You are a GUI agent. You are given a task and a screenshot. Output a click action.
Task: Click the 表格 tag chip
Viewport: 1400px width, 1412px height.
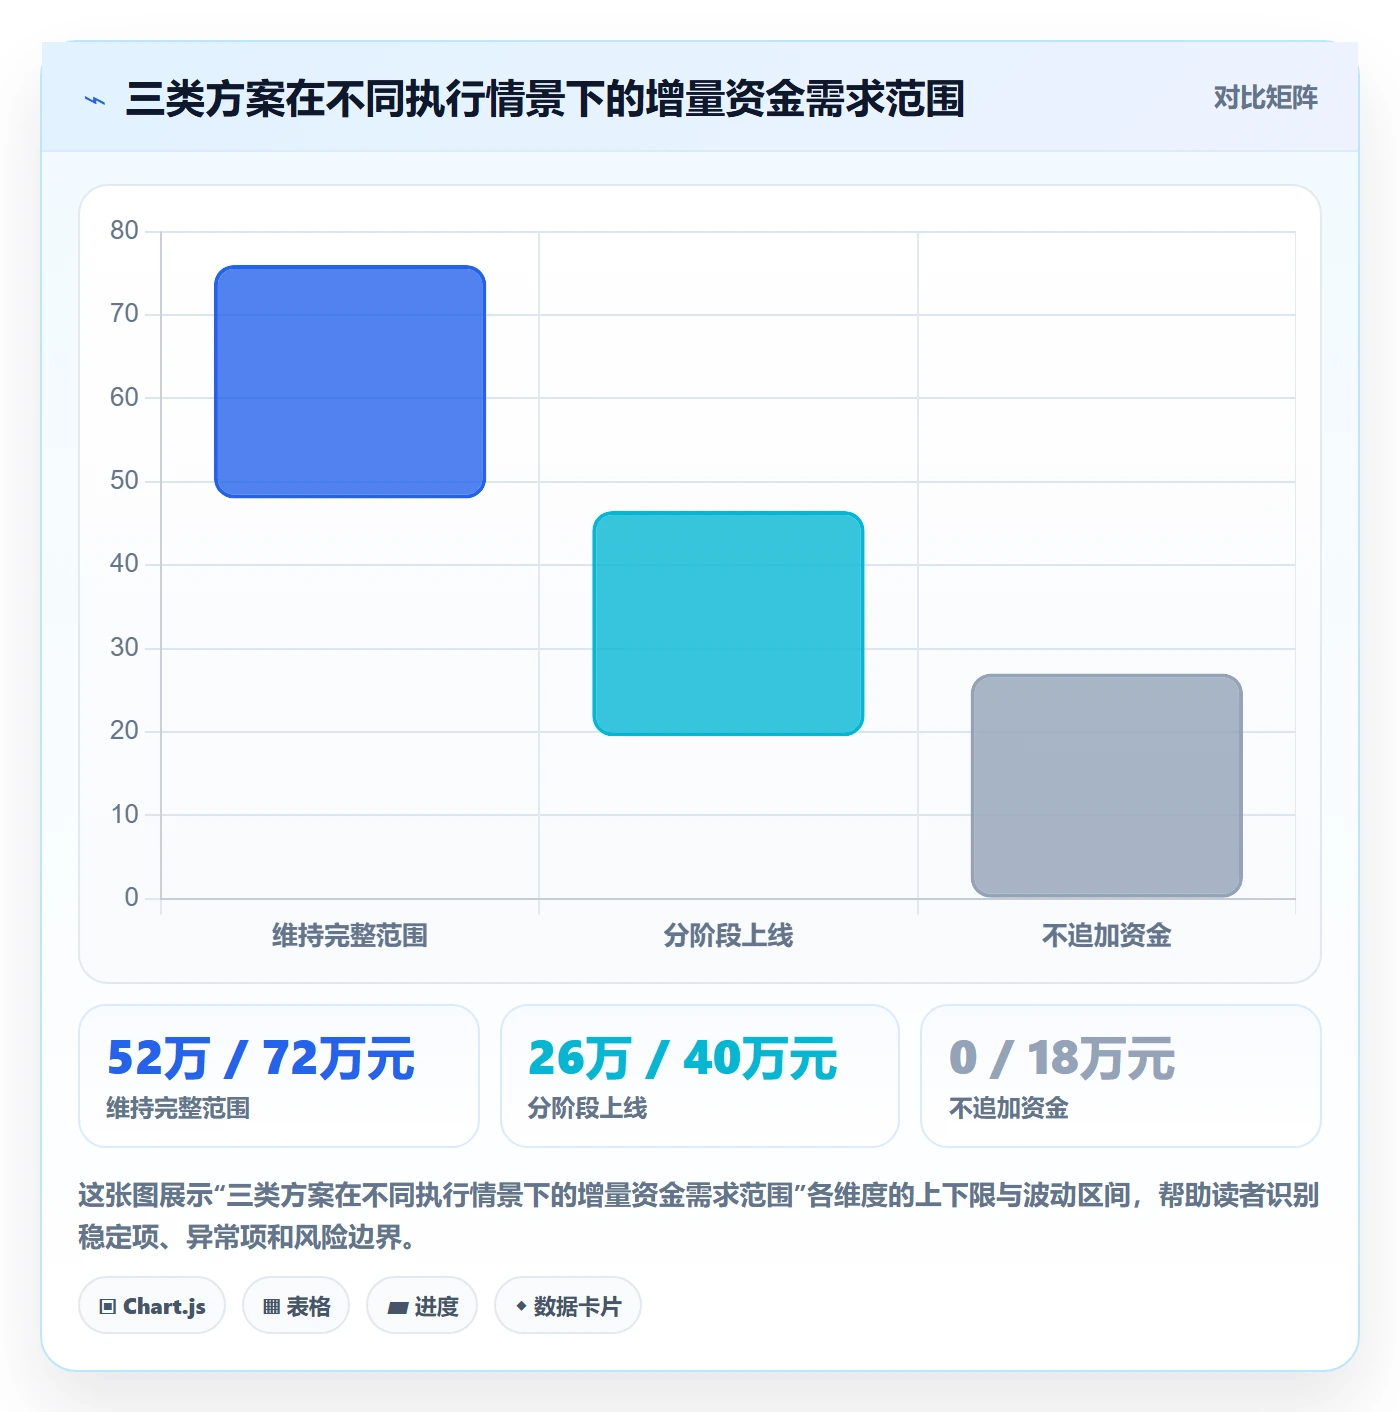(296, 1305)
